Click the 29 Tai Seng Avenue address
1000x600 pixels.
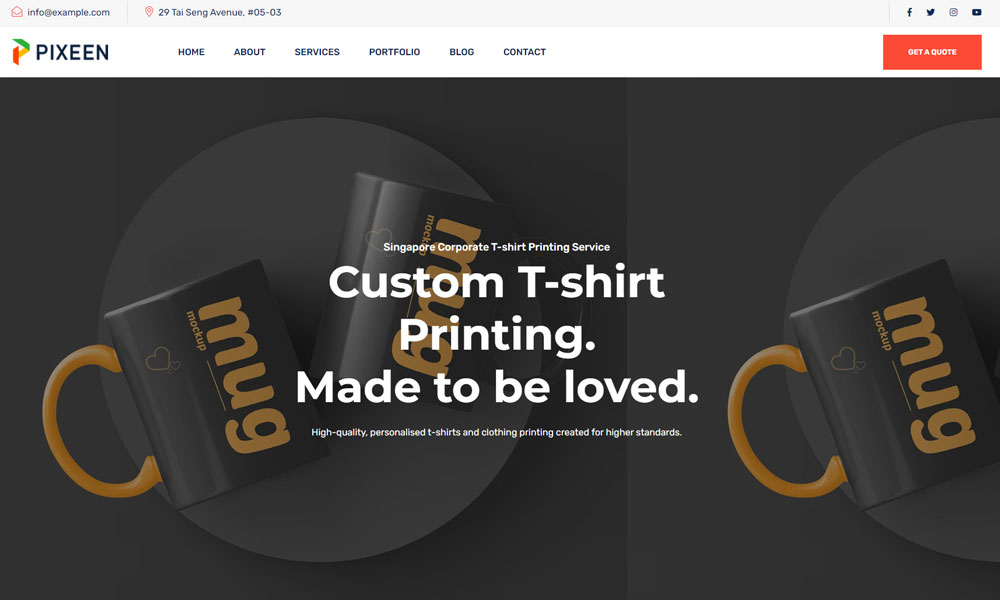click(219, 12)
